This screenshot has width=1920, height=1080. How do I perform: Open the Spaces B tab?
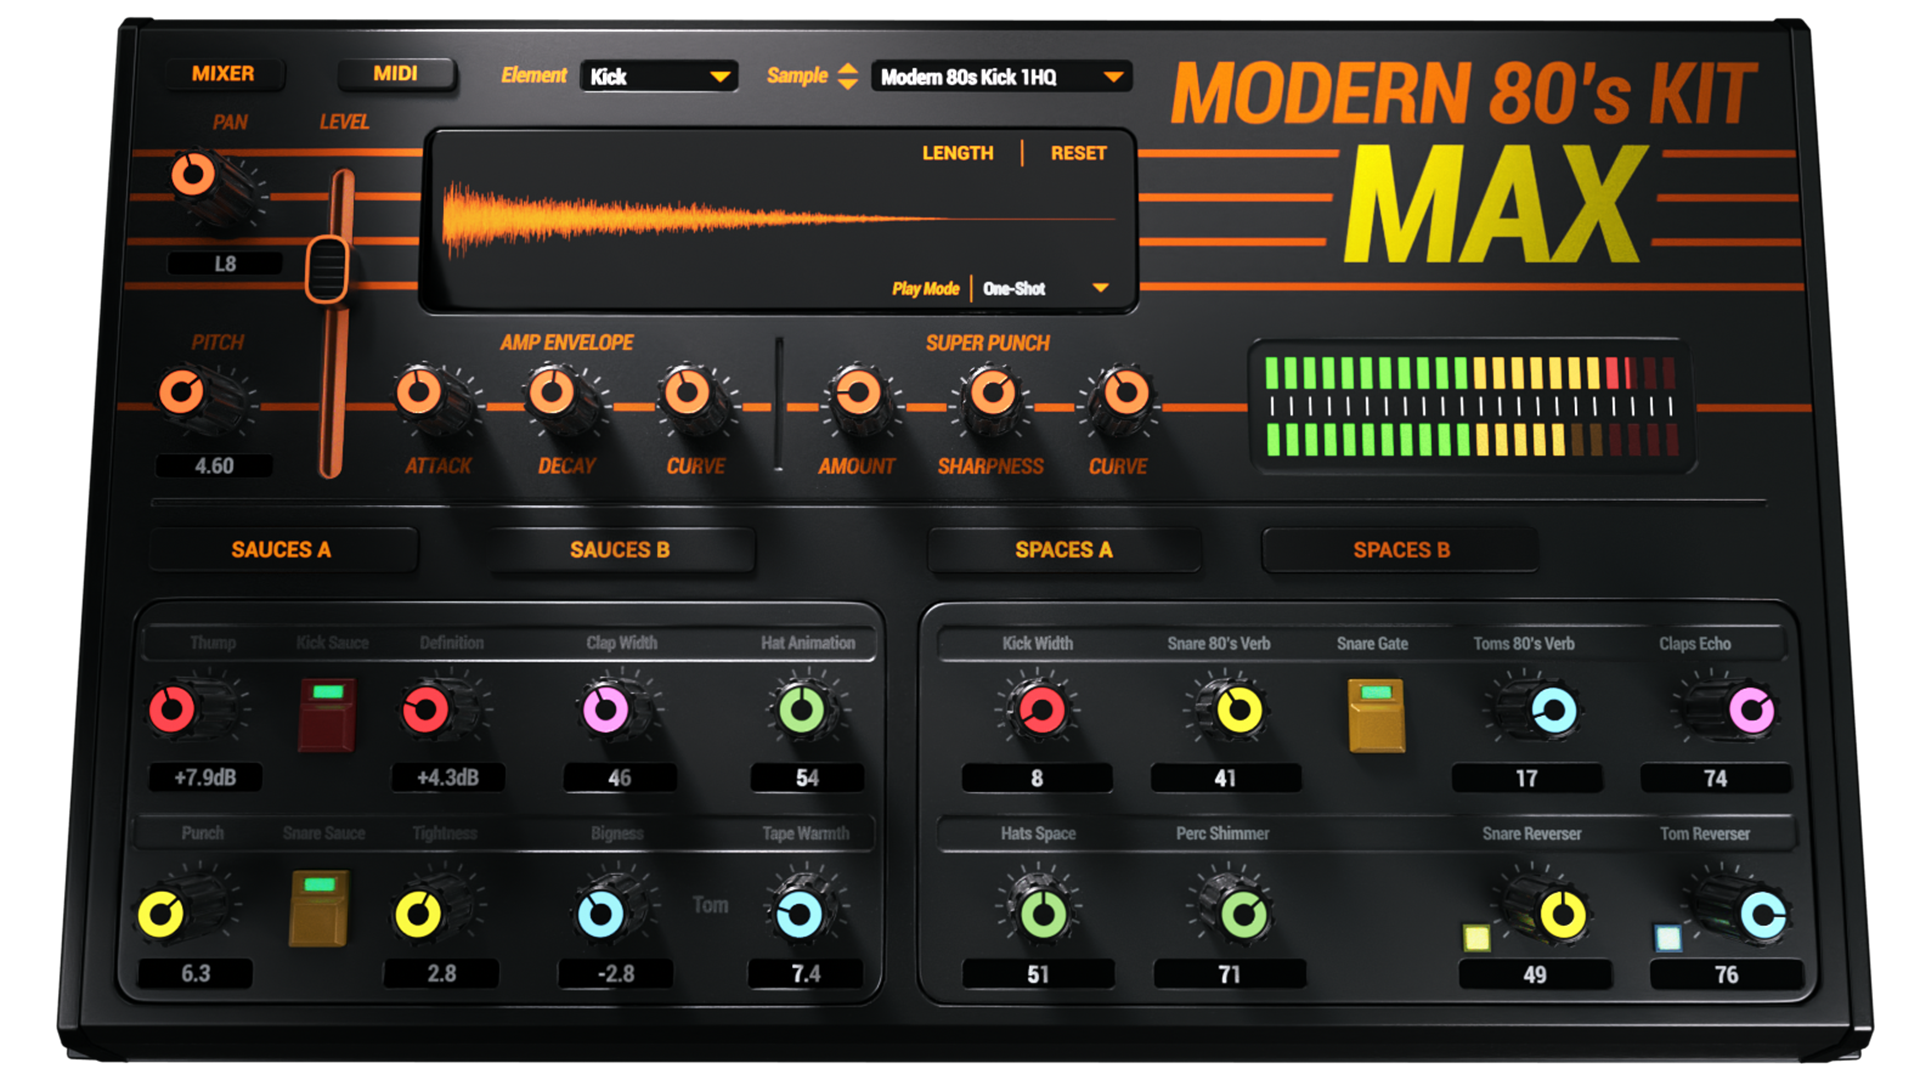(x=1400, y=550)
